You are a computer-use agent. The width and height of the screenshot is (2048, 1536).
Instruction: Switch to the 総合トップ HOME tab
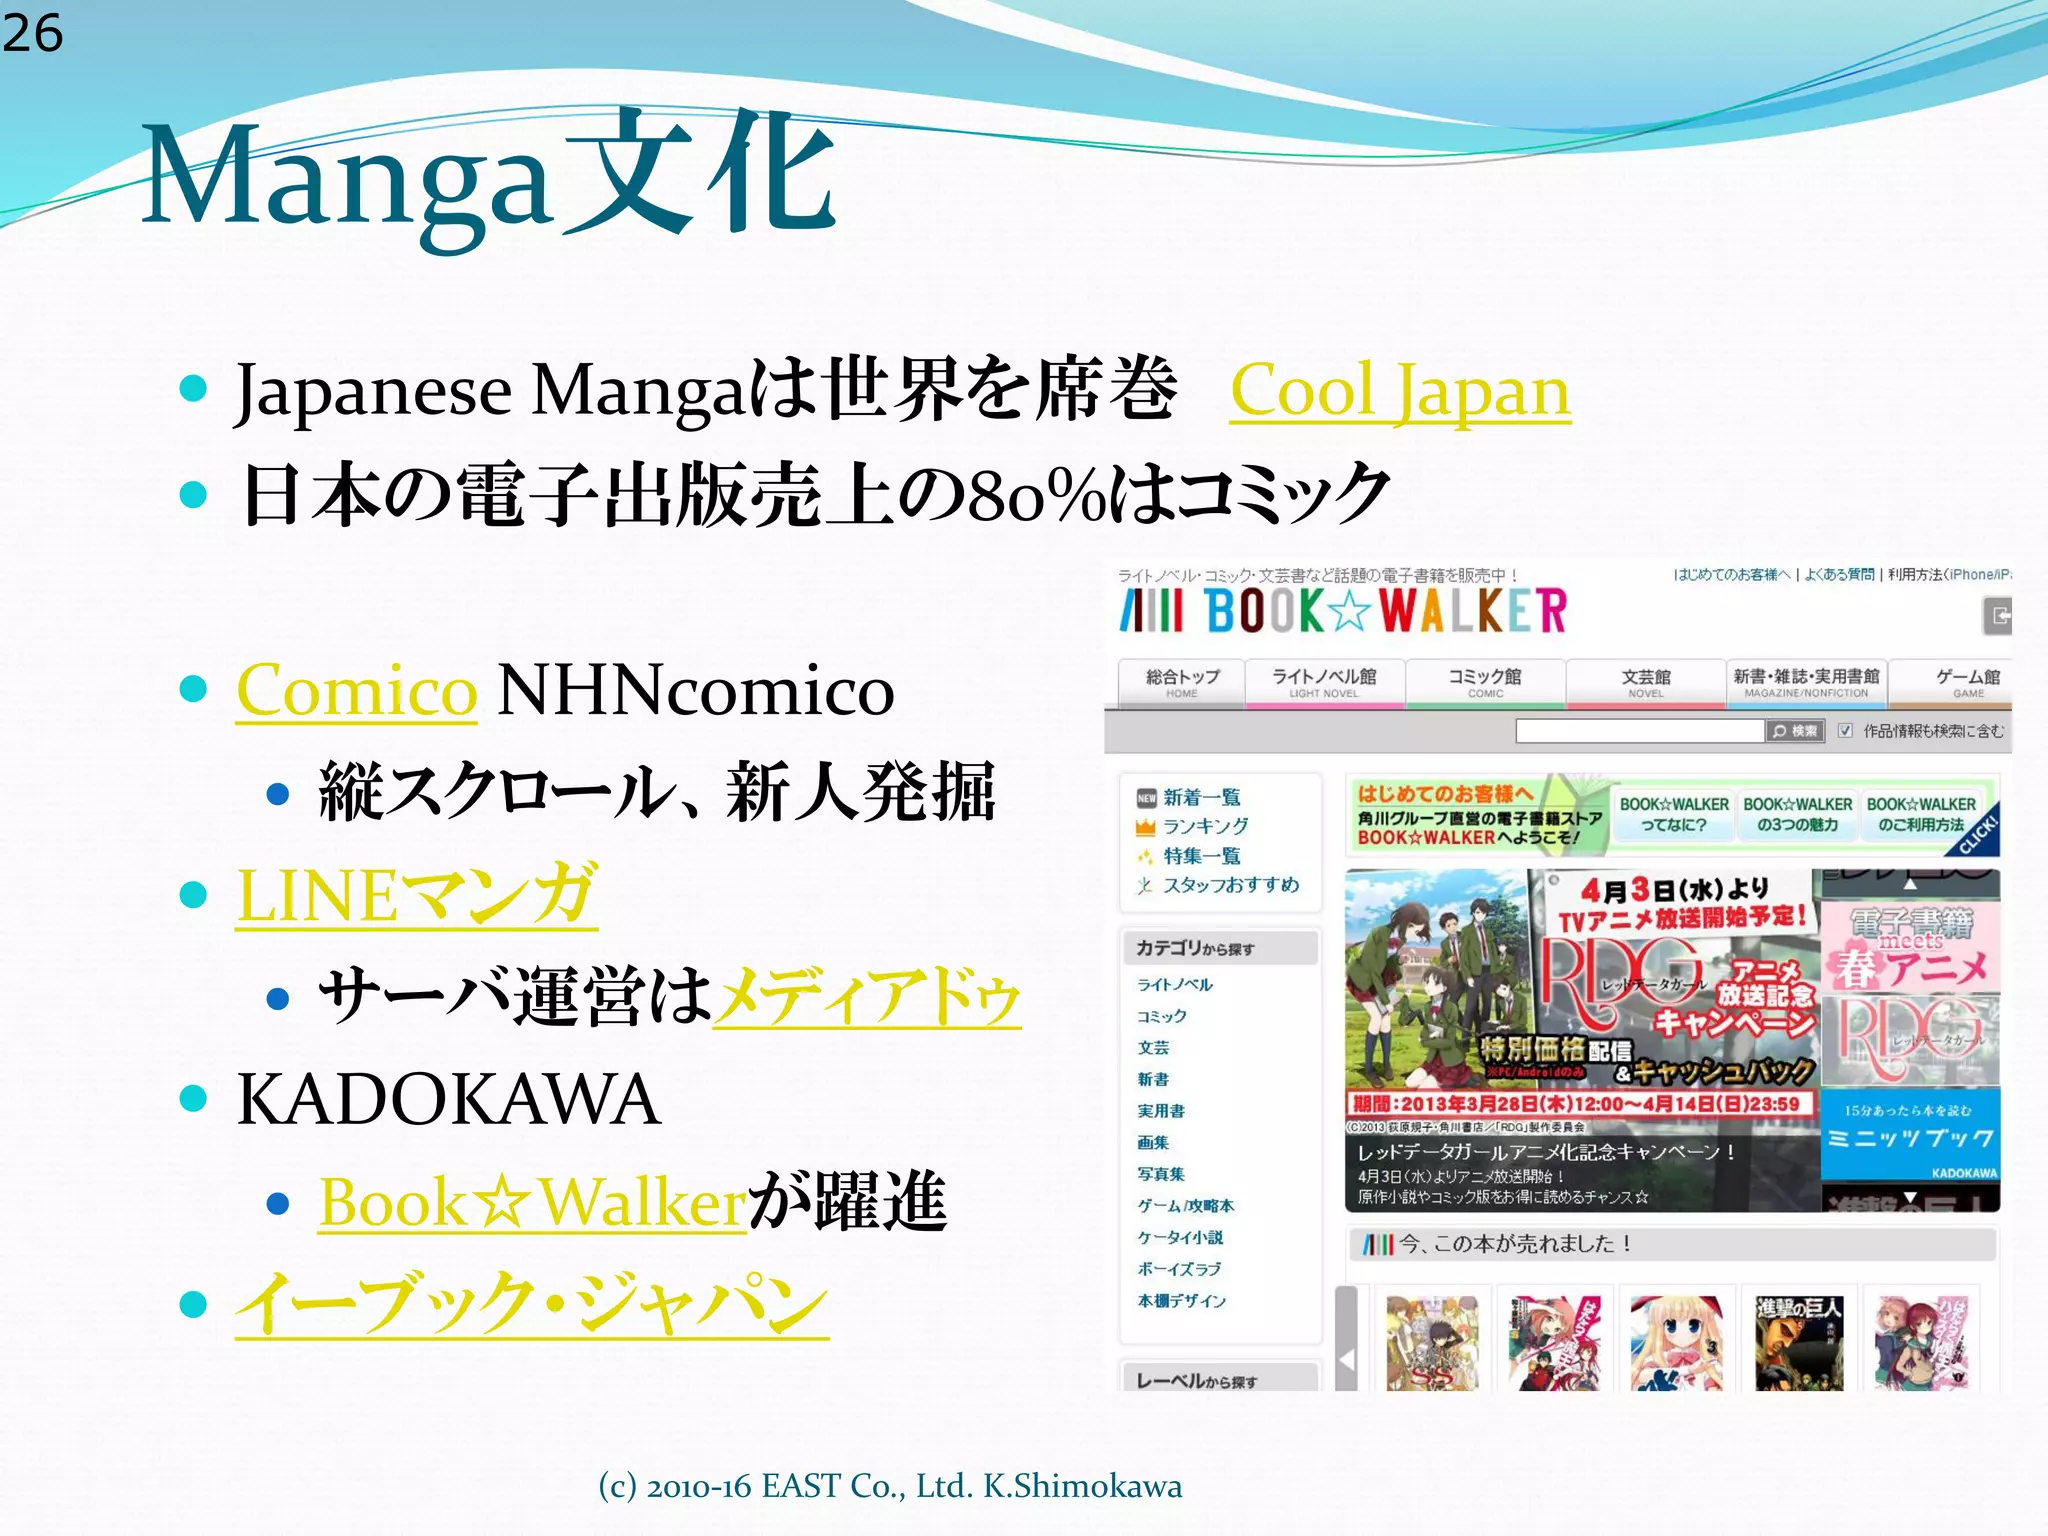(1182, 683)
